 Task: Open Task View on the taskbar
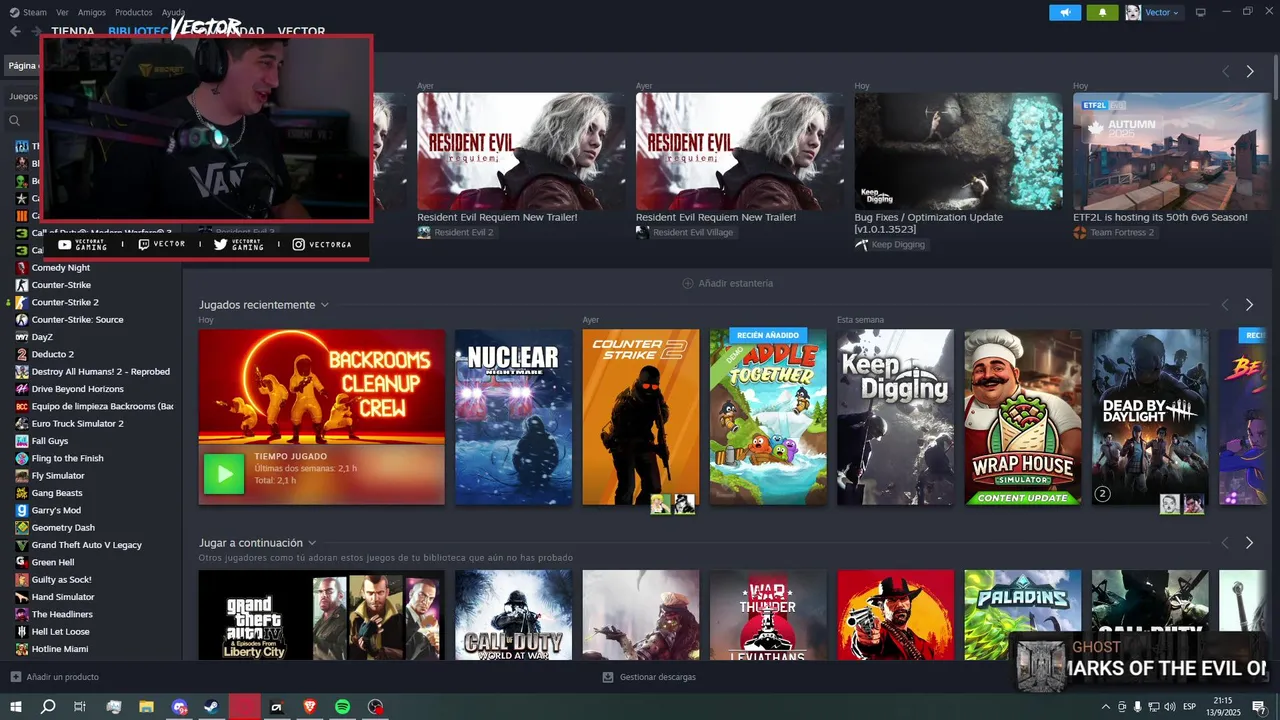pyautogui.click(x=81, y=707)
